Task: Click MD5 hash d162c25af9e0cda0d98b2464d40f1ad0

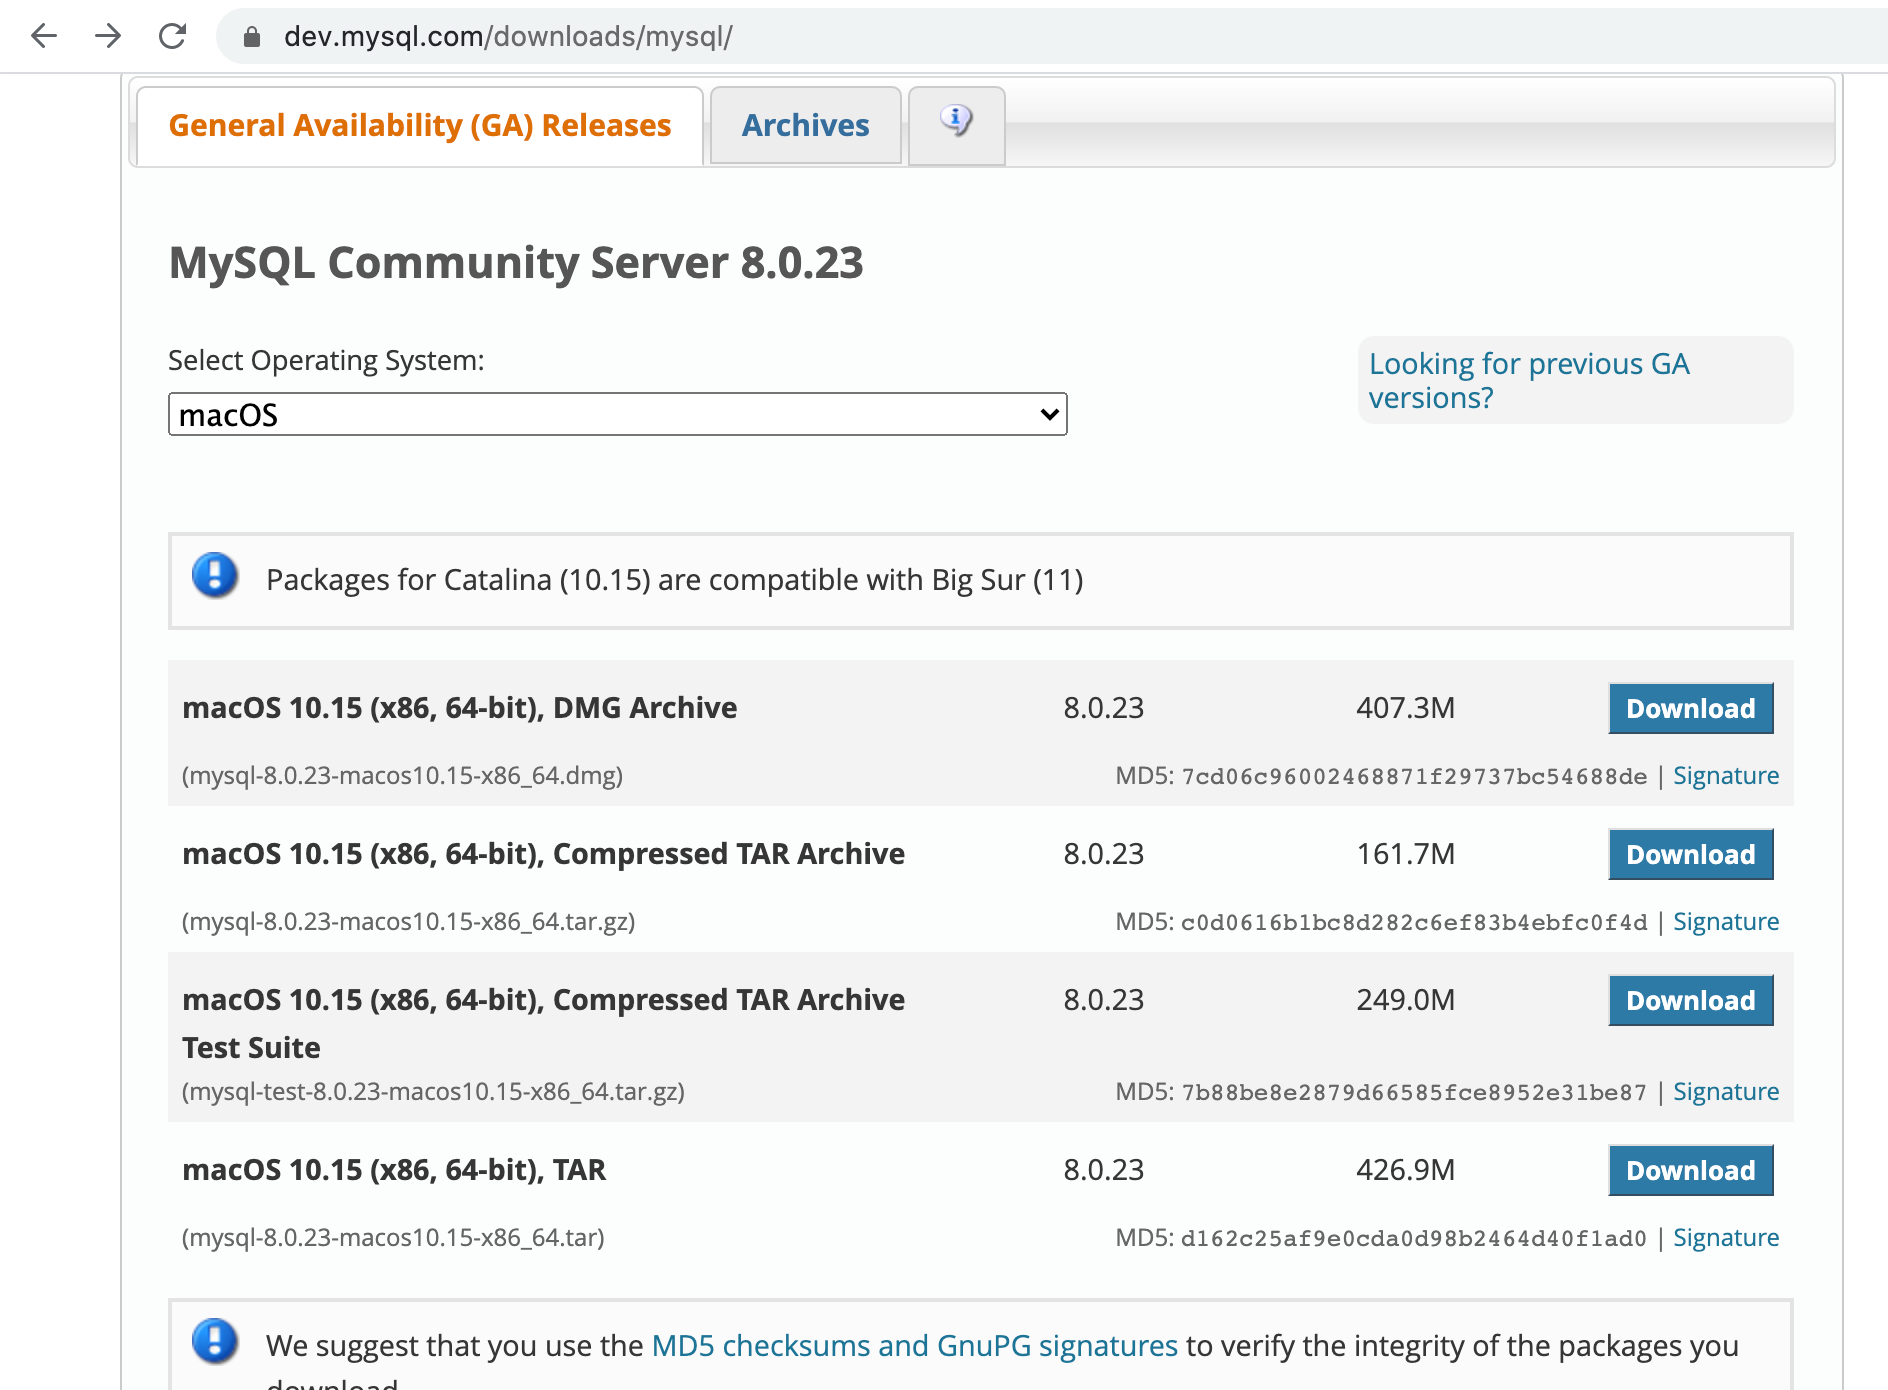Action: (1414, 1239)
